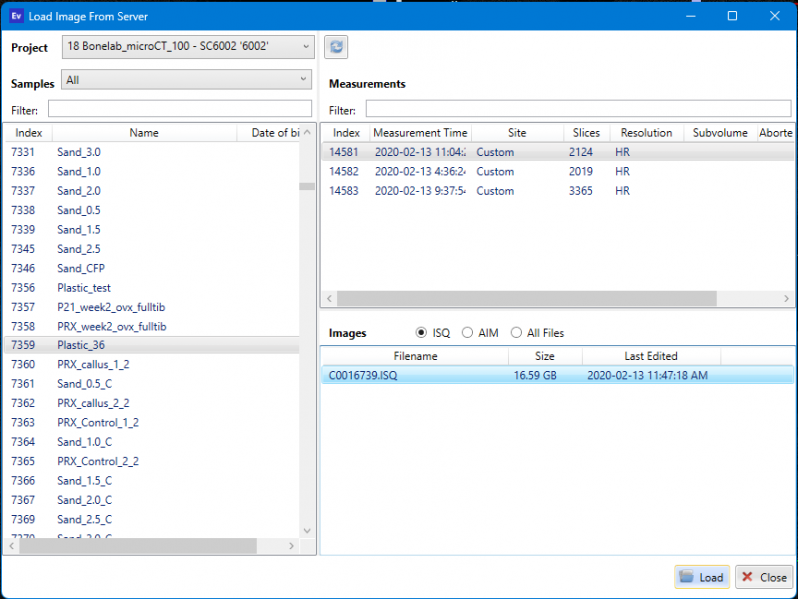Select sample Plastic_36

[x=152, y=345]
